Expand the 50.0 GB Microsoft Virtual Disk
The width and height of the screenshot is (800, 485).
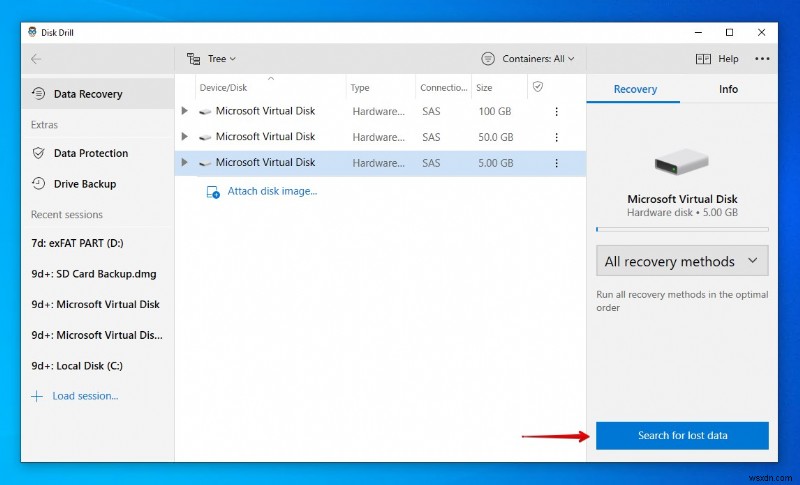[184, 137]
